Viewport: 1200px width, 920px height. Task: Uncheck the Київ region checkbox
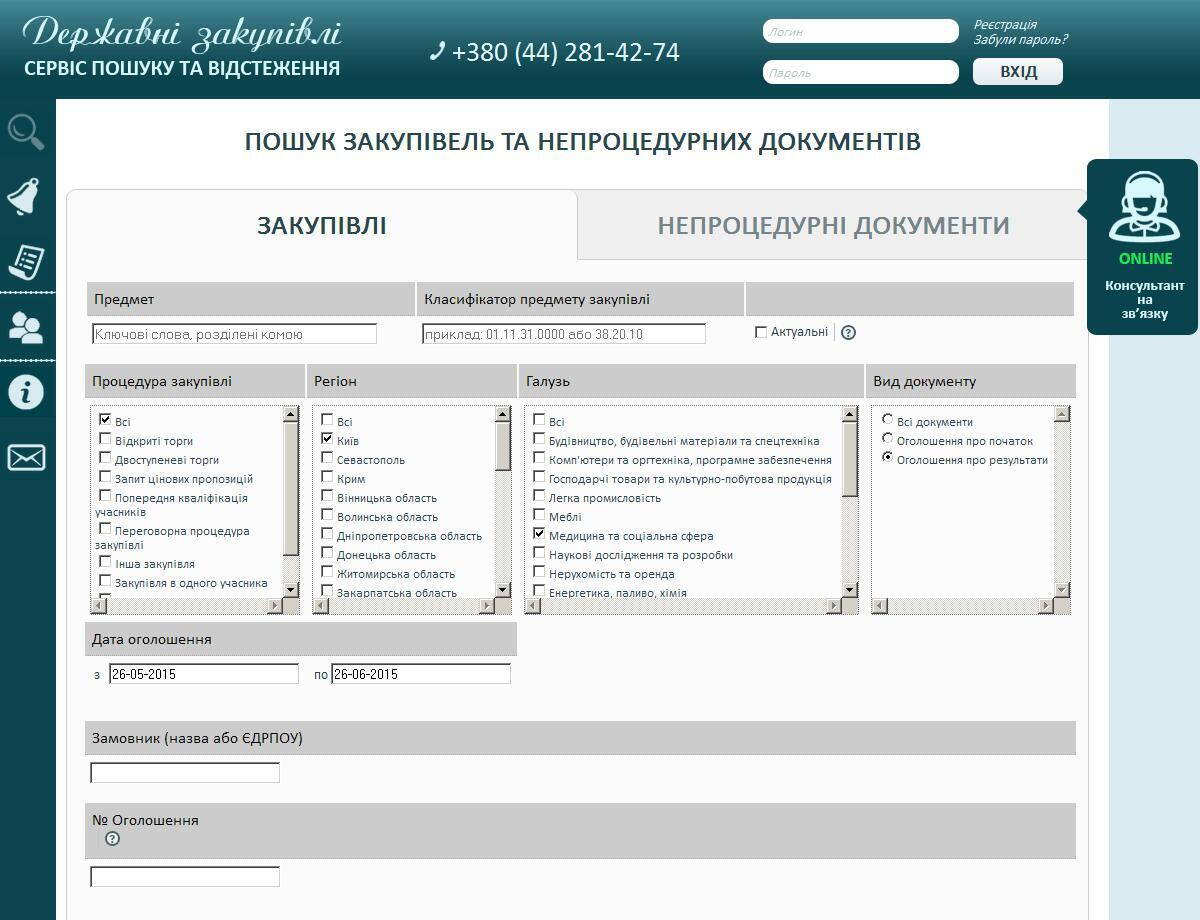[327, 439]
